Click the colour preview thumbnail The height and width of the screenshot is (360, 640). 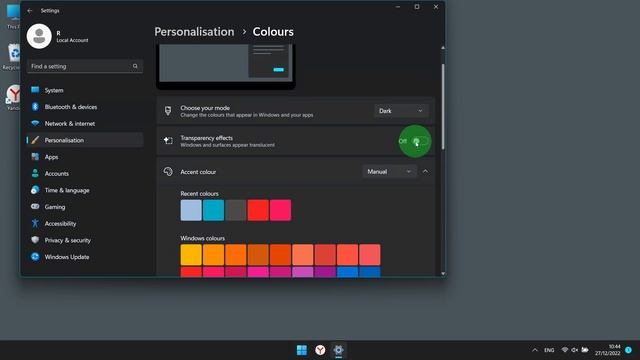(225, 67)
